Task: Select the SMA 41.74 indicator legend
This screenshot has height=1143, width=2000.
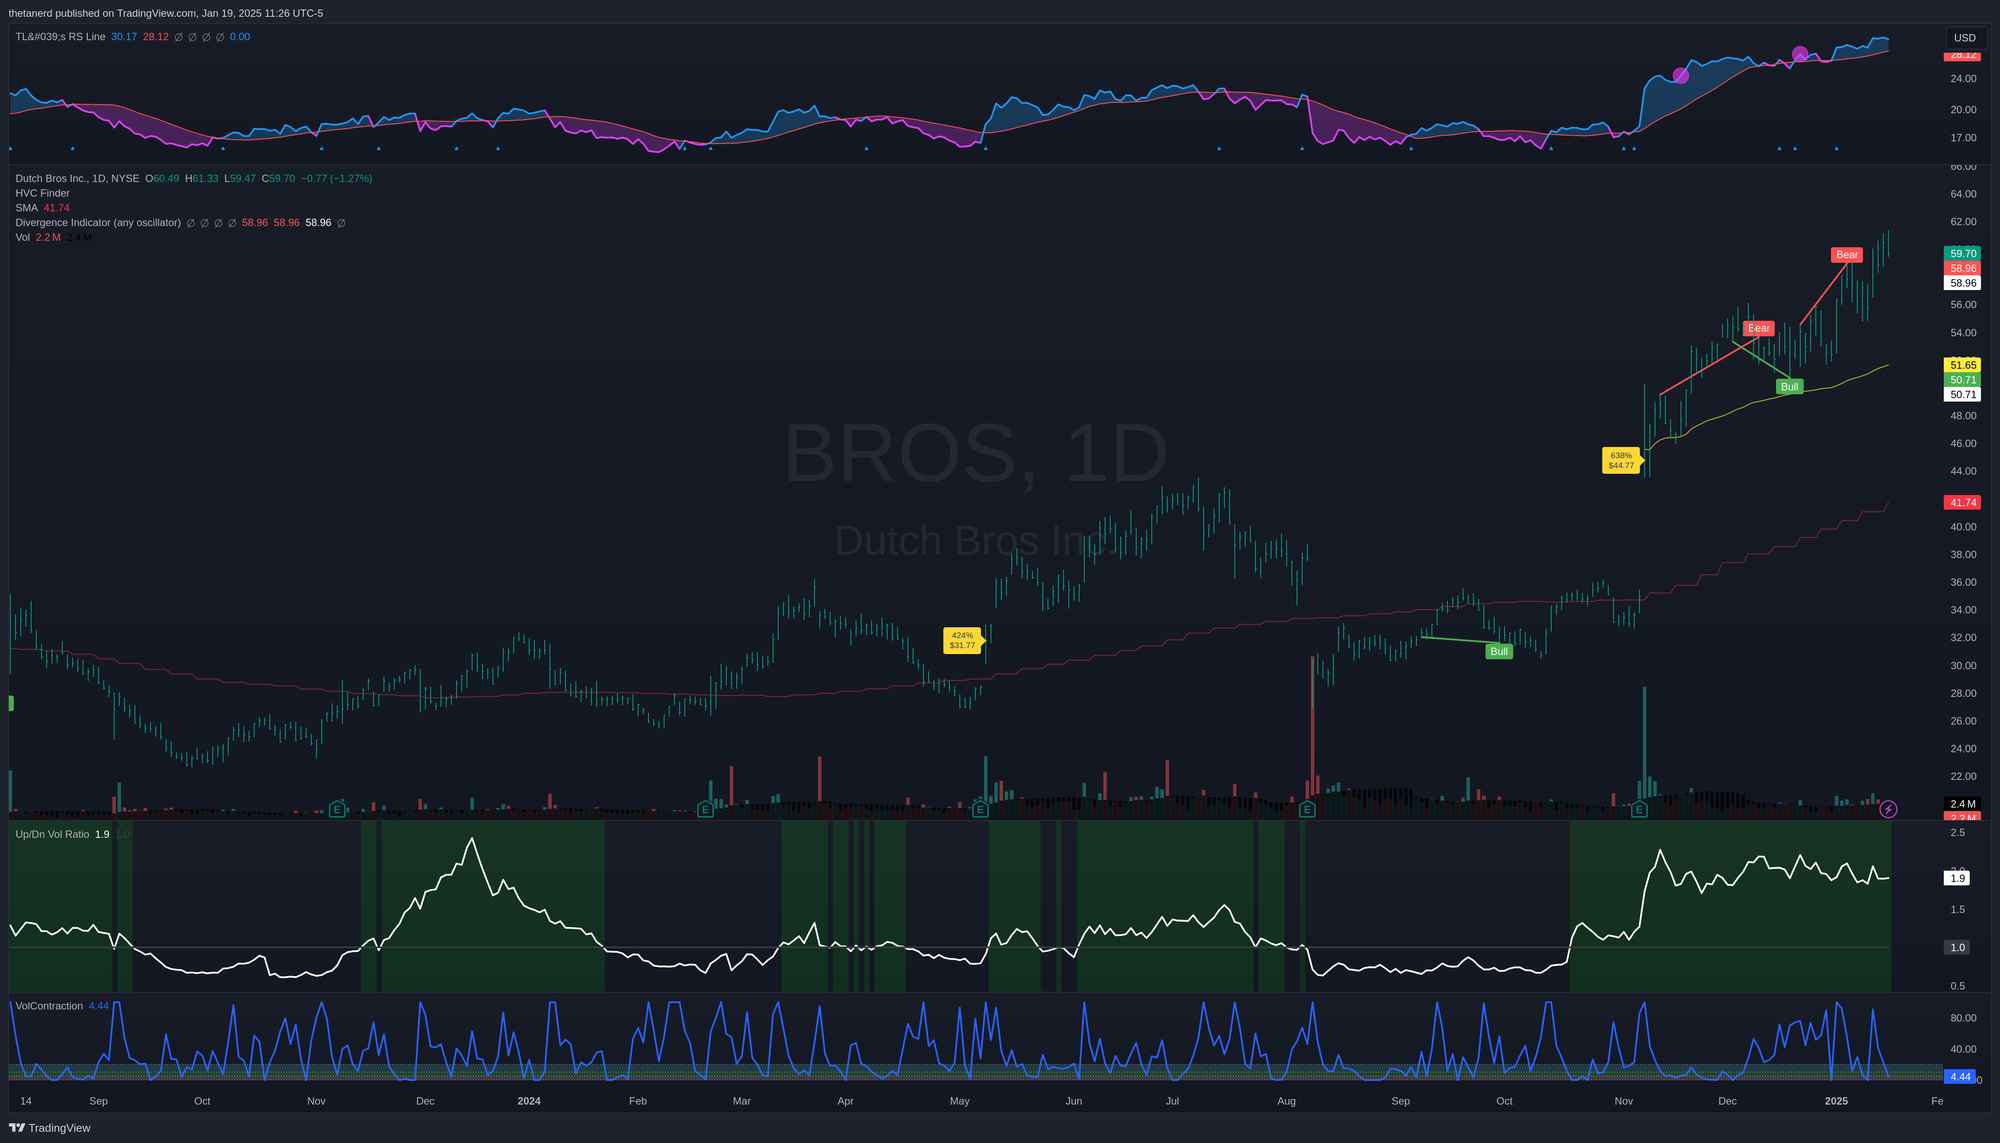Action: [43, 208]
